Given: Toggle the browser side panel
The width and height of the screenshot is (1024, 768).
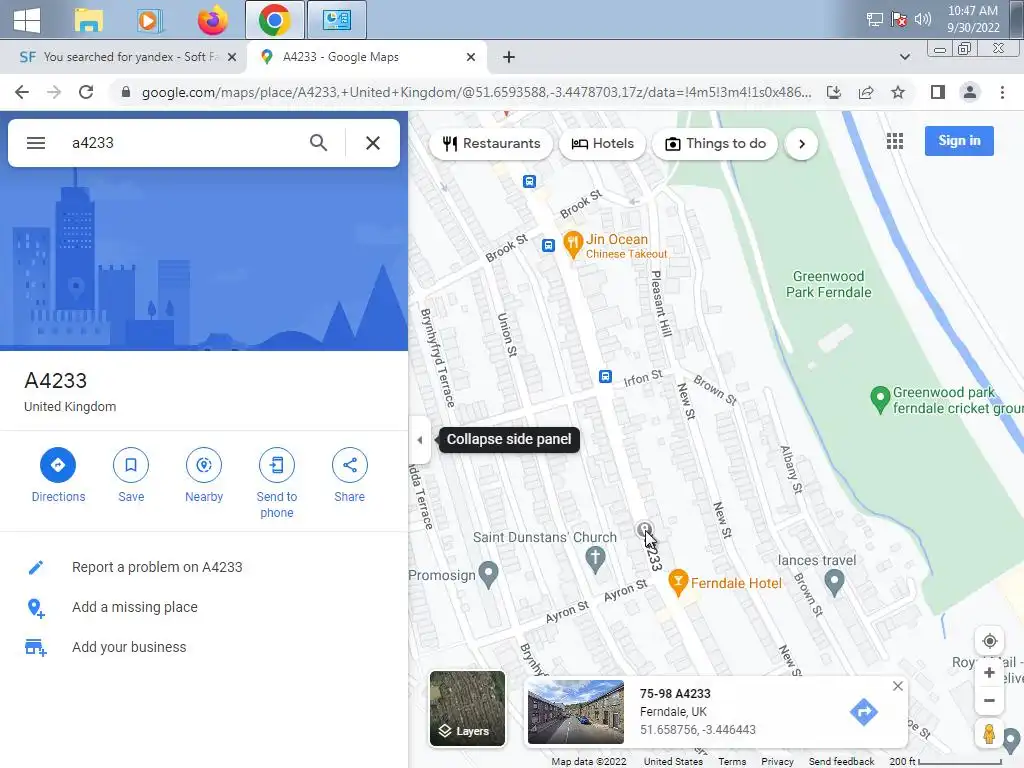Looking at the screenshot, I should (938, 92).
